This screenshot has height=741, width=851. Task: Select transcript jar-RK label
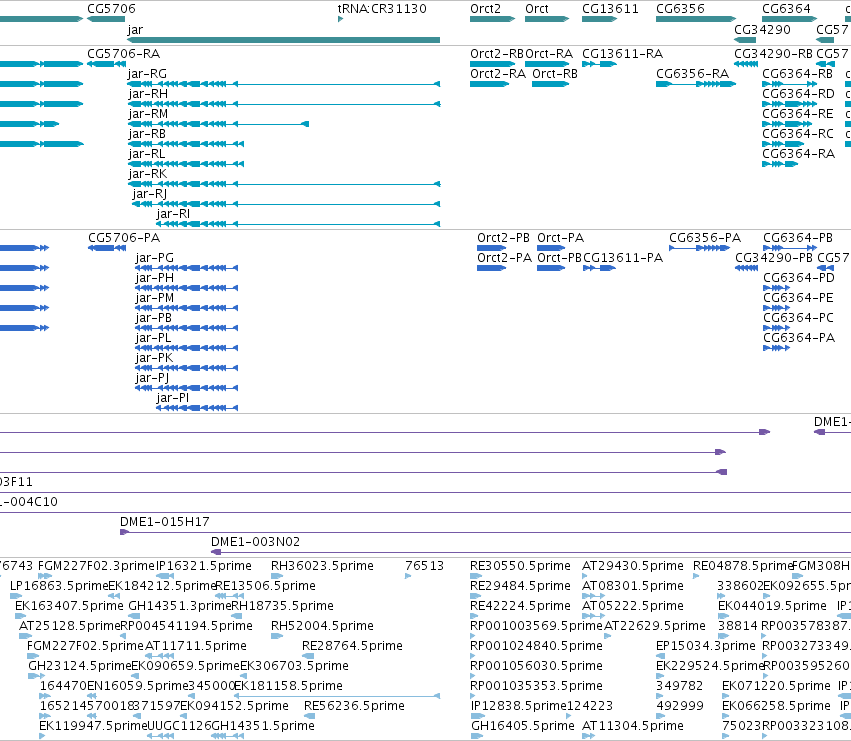point(148,174)
